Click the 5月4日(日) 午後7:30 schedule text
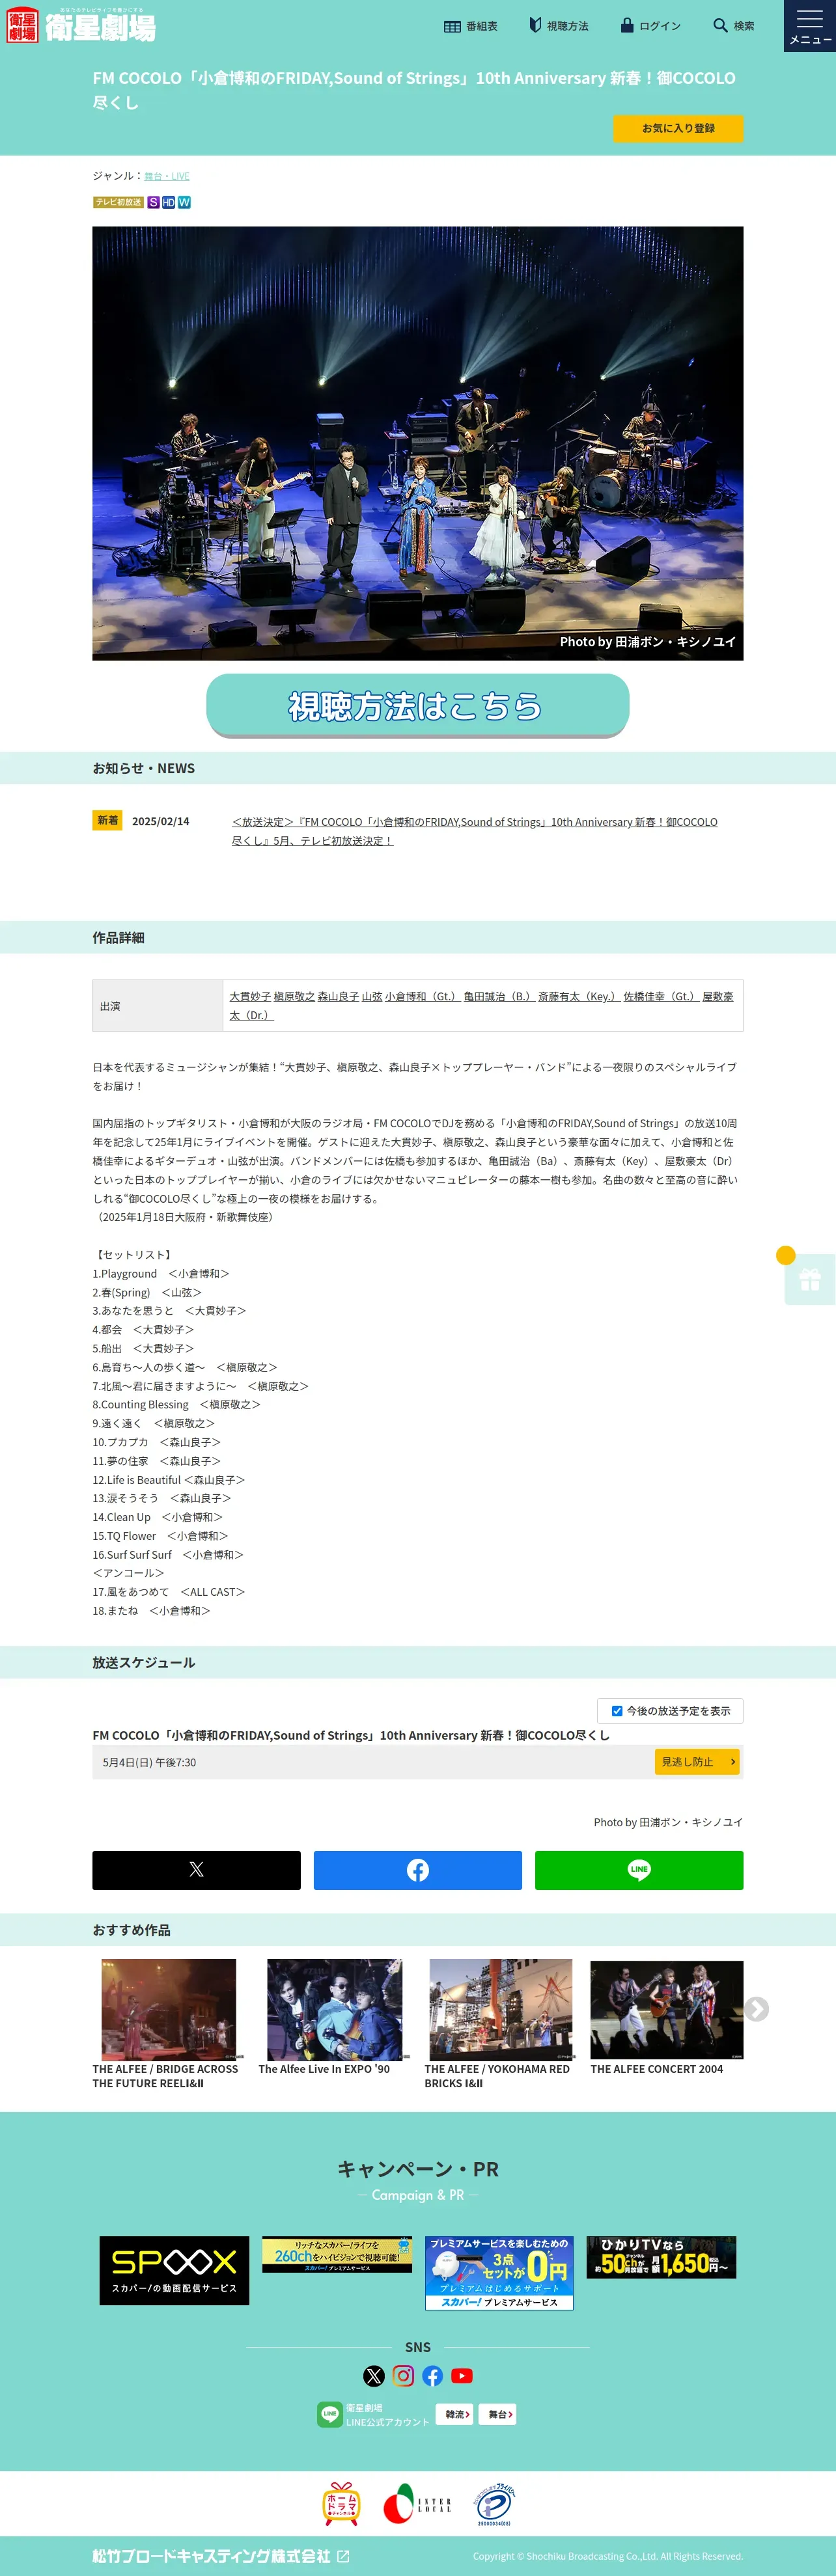The height and width of the screenshot is (2576, 836). point(149,1762)
